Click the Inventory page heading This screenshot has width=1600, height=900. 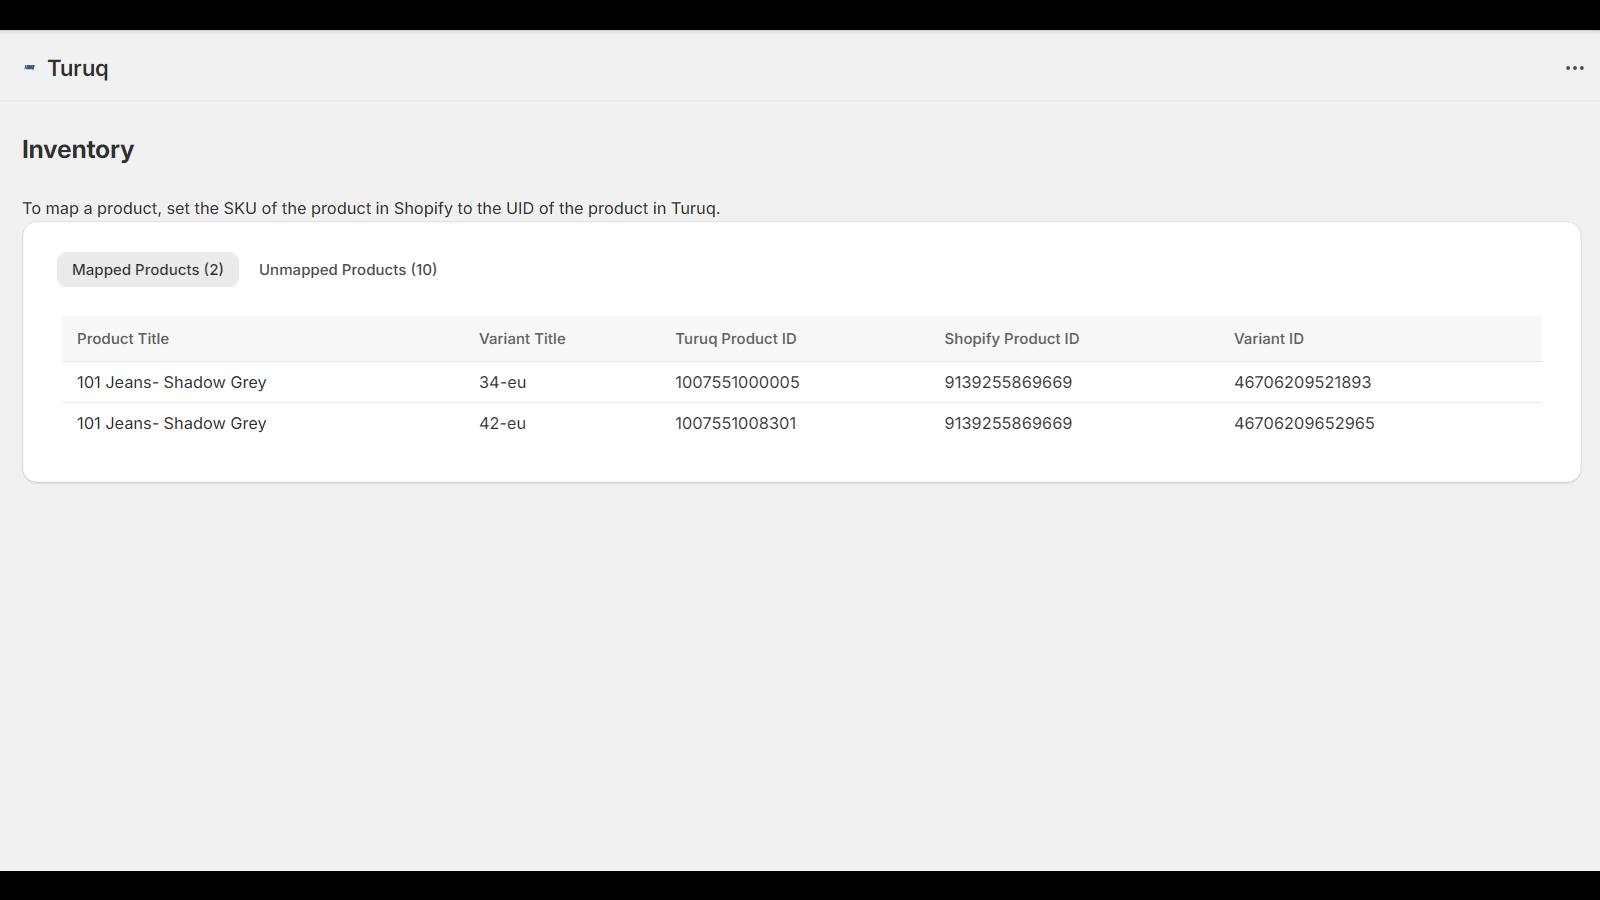[x=78, y=150]
